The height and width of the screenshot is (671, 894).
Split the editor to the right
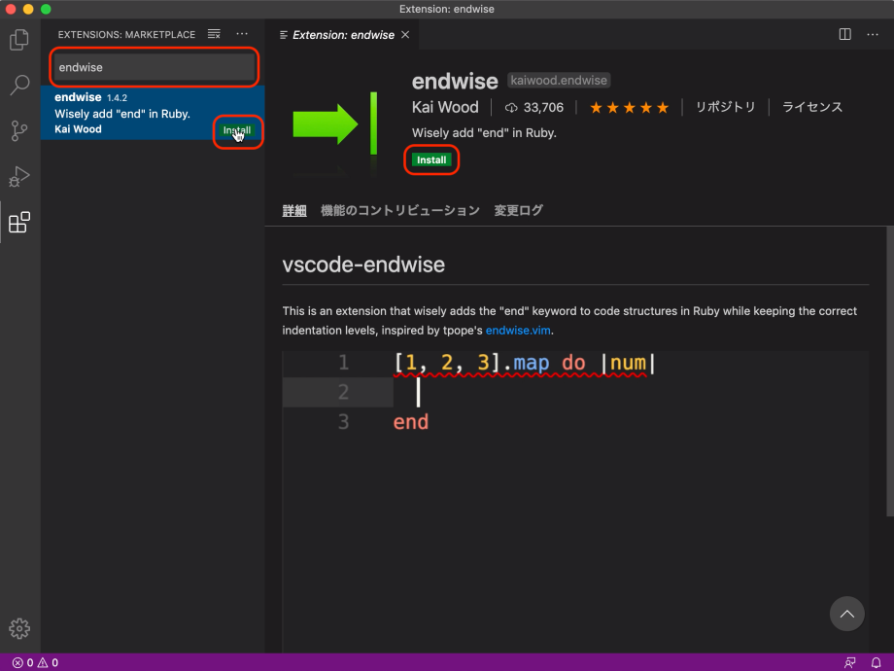[845, 34]
